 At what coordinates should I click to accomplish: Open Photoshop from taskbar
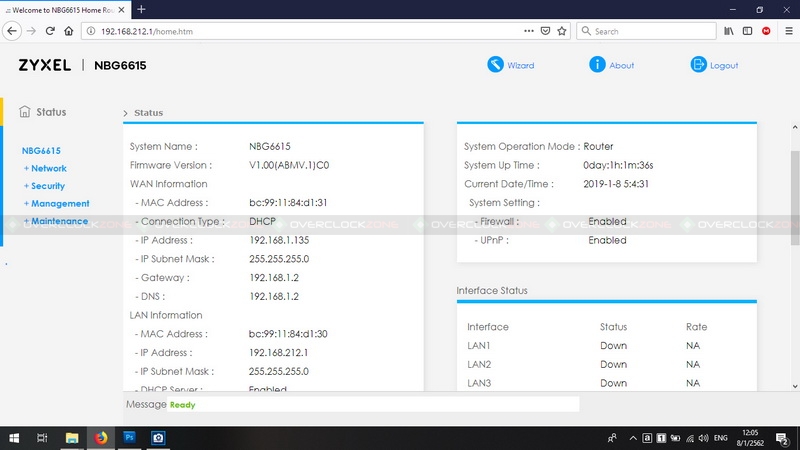coord(130,438)
